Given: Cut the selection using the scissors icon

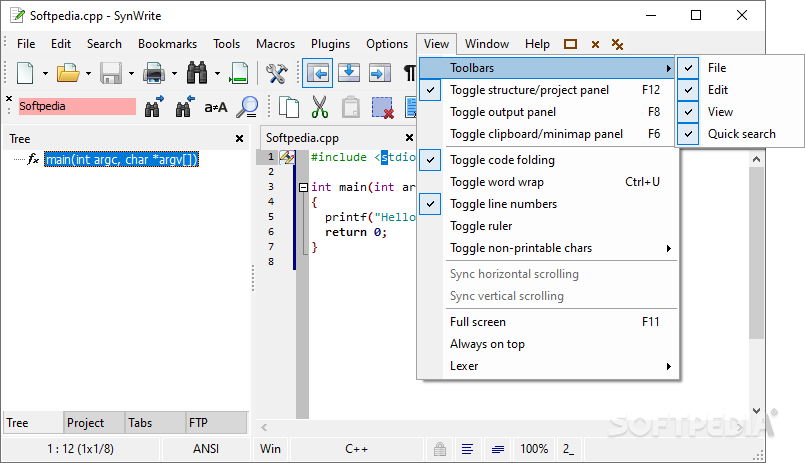Looking at the screenshot, I should (320, 107).
